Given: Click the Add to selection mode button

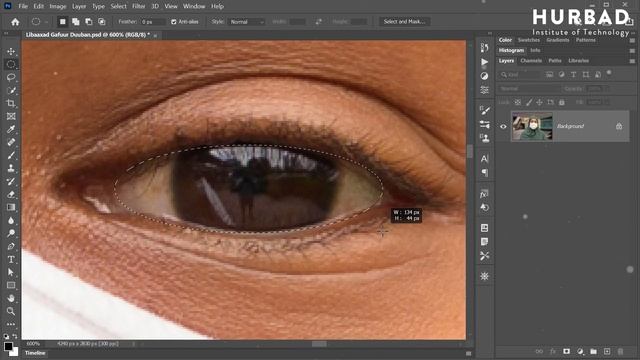Looking at the screenshot, I should coord(76,22).
